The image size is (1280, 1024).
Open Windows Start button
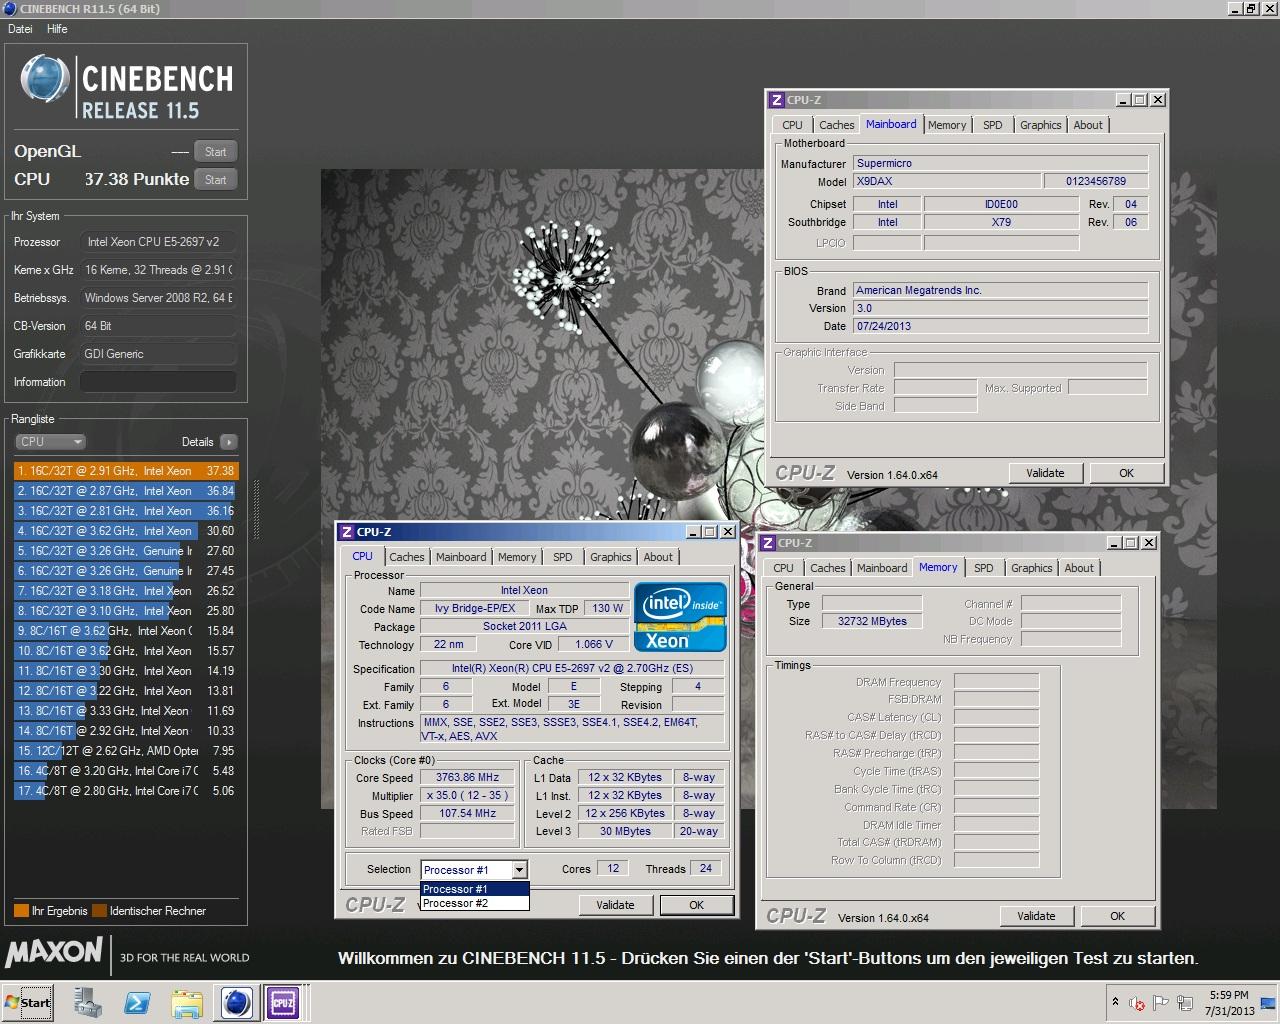(28, 1003)
